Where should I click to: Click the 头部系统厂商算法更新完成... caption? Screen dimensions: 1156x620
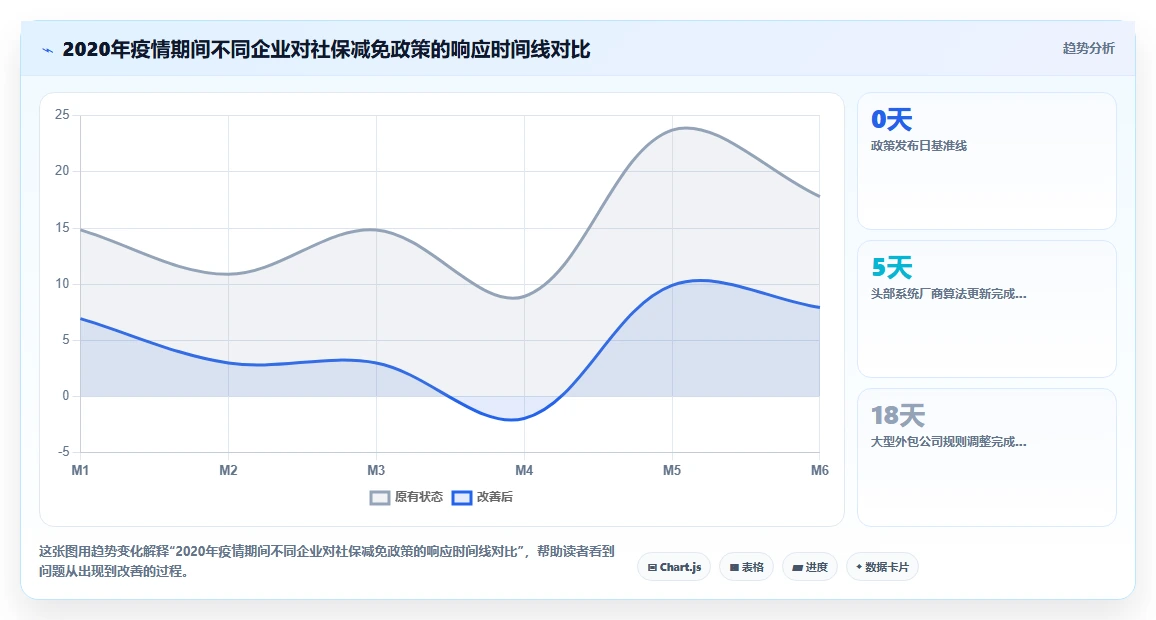(x=948, y=294)
